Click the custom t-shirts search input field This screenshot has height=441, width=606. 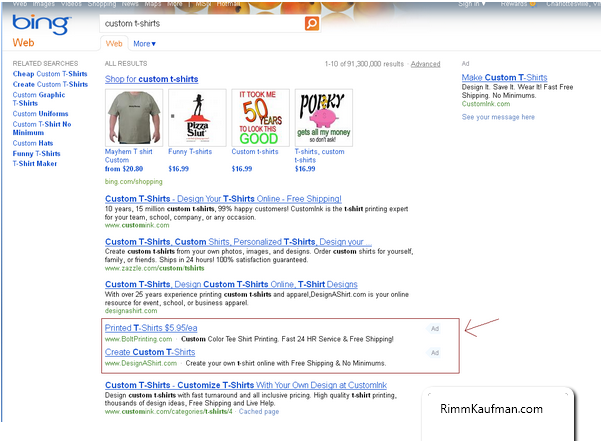pos(200,22)
